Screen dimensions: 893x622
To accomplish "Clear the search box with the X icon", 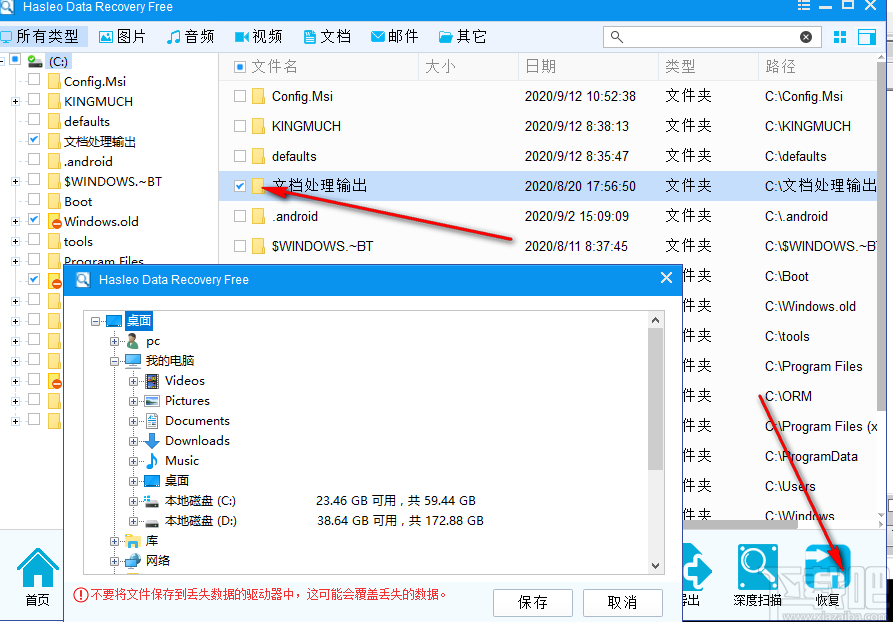I will [806, 37].
